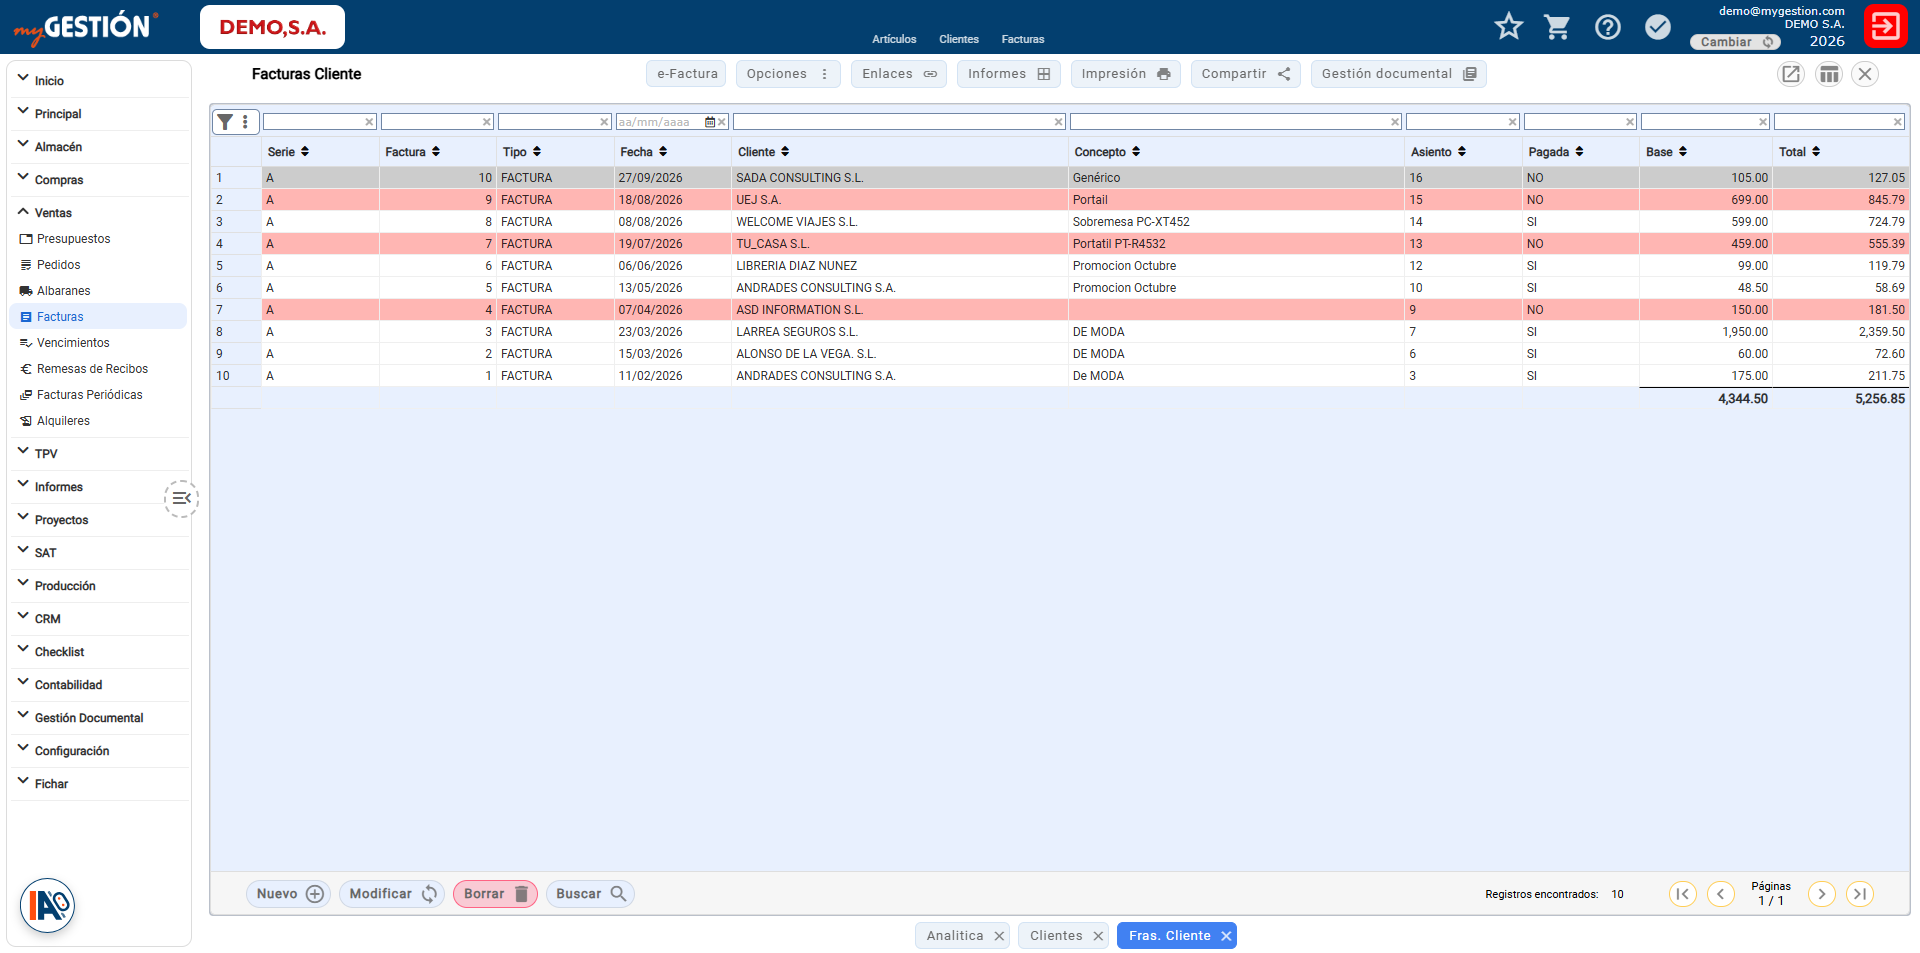Go to the first page
The width and height of the screenshot is (1920, 953).
click(1683, 894)
